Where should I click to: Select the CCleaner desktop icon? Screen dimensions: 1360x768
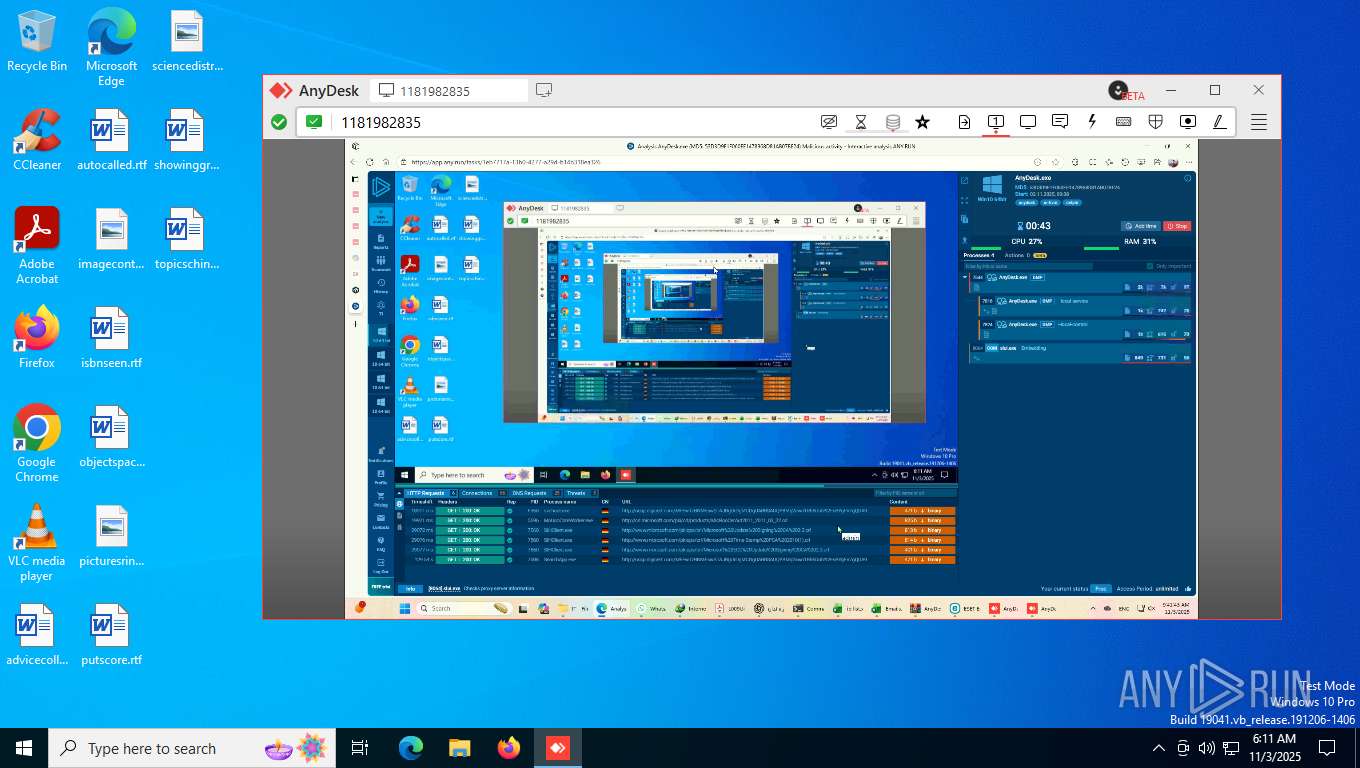point(37,140)
